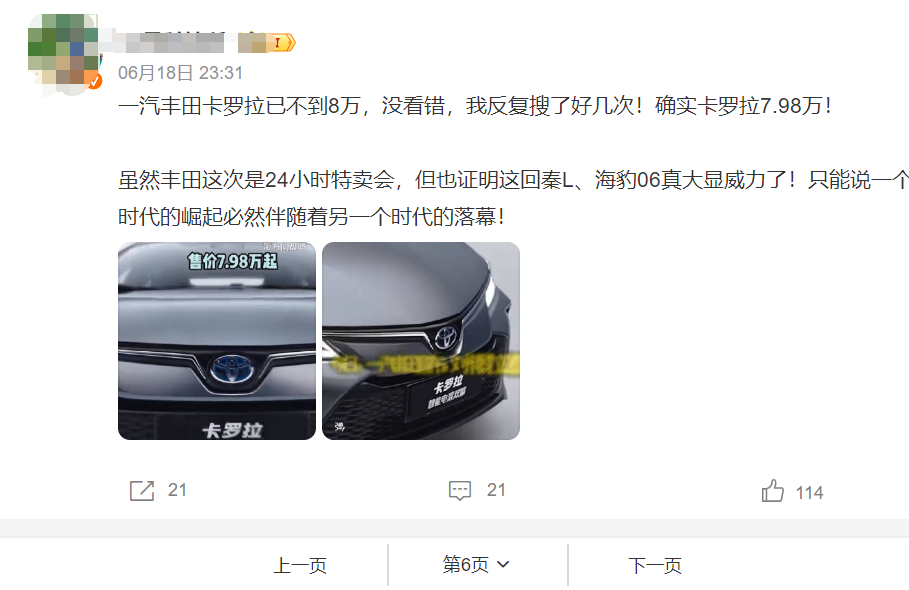The image size is (909, 590).
Task: Click the comment count 21
Action: [x=496, y=490]
